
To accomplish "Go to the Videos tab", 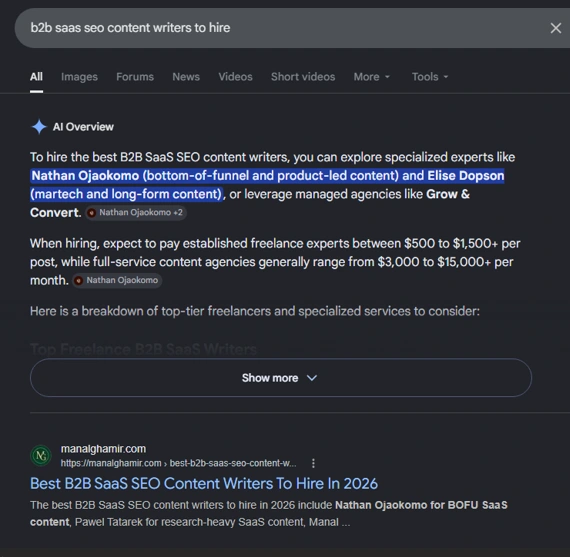I will click(x=235, y=77).
